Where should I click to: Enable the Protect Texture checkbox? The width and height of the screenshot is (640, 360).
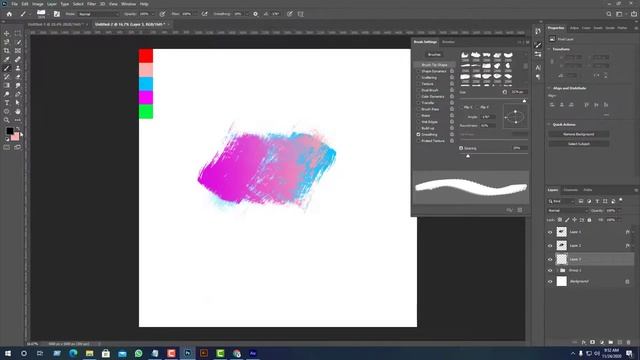[x=418, y=141]
